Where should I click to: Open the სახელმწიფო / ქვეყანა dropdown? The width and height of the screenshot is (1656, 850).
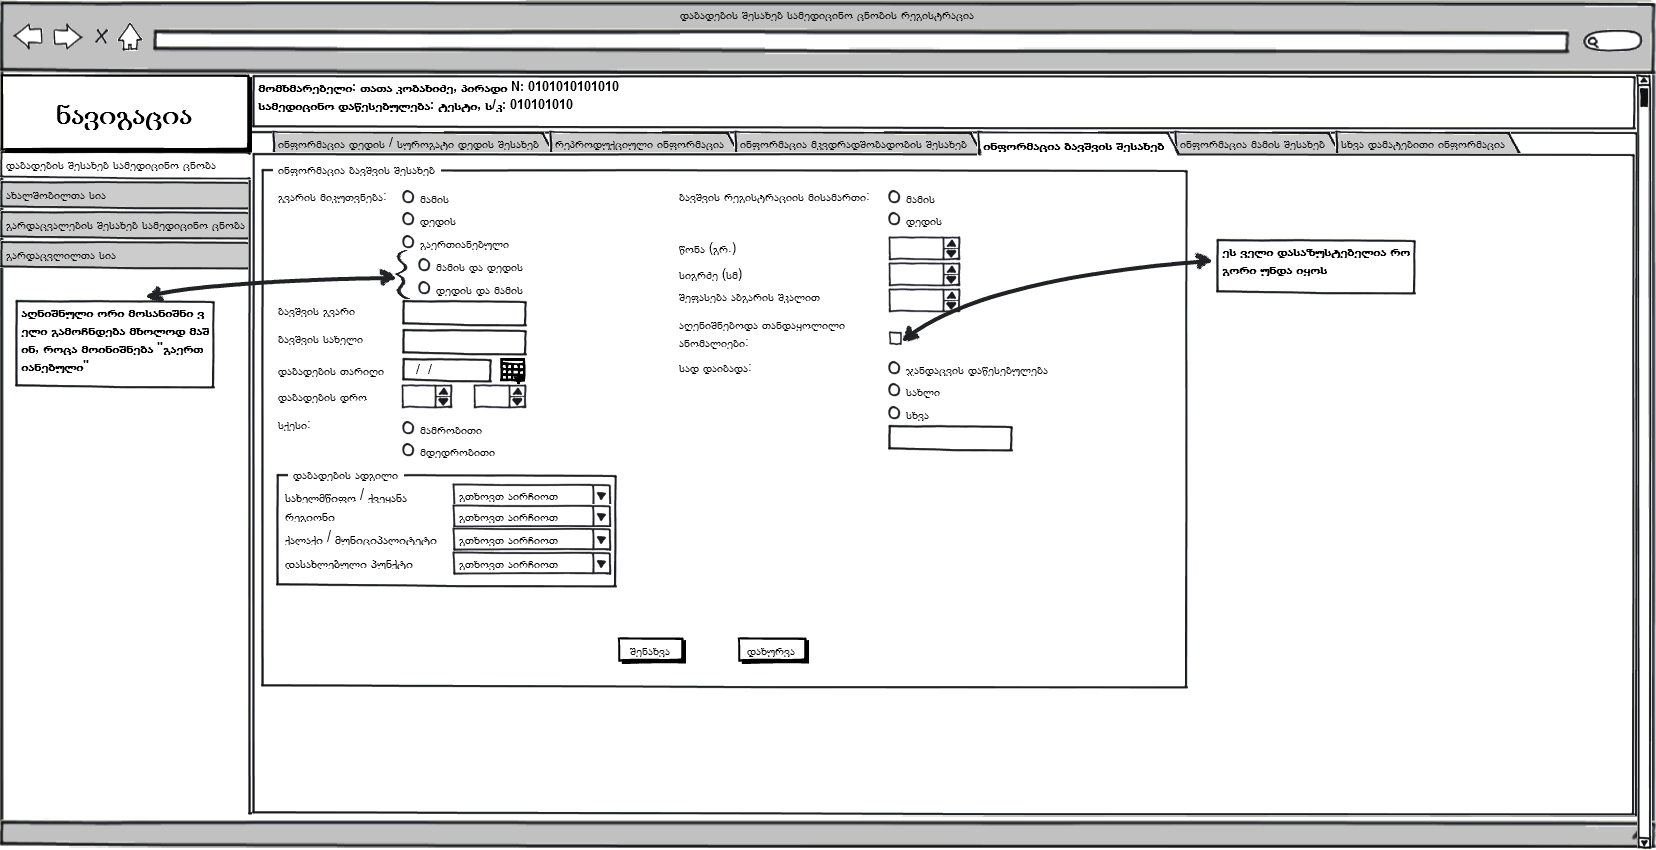[x=600, y=496]
